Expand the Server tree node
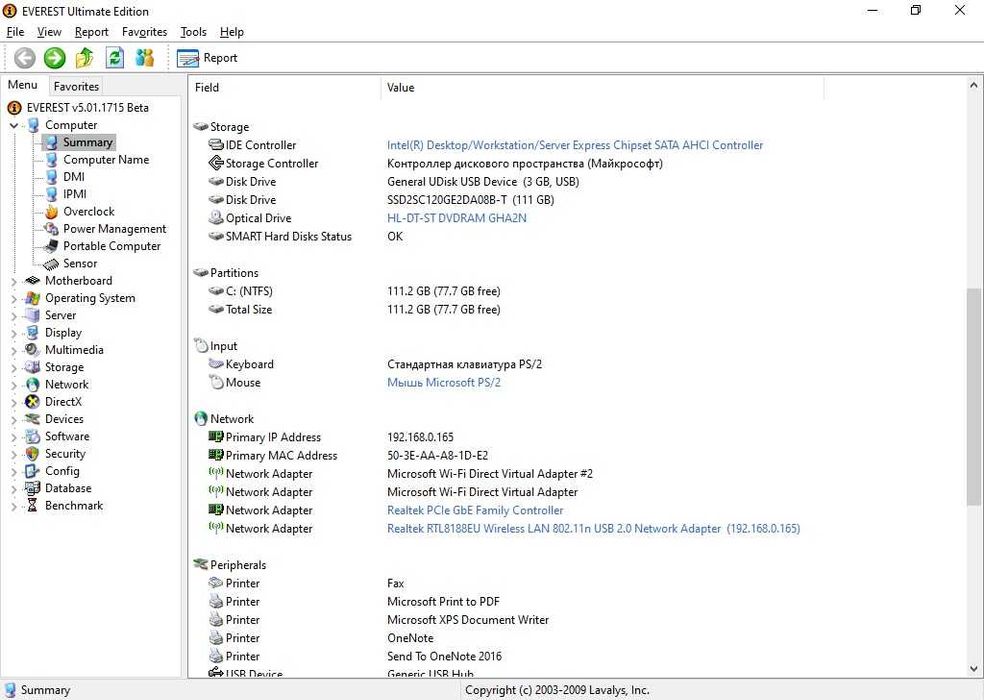Screen dimensions: 984x700 [14, 316]
